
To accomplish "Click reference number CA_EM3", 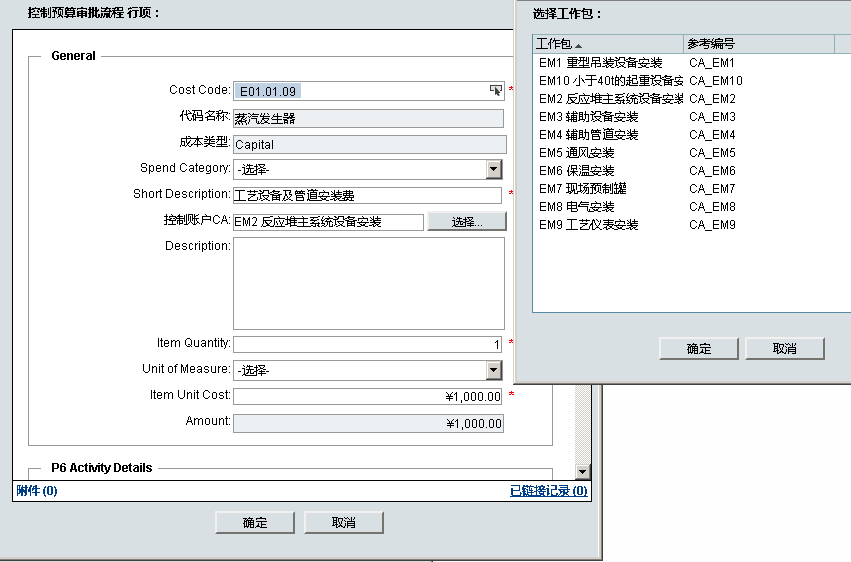I will 712,117.
